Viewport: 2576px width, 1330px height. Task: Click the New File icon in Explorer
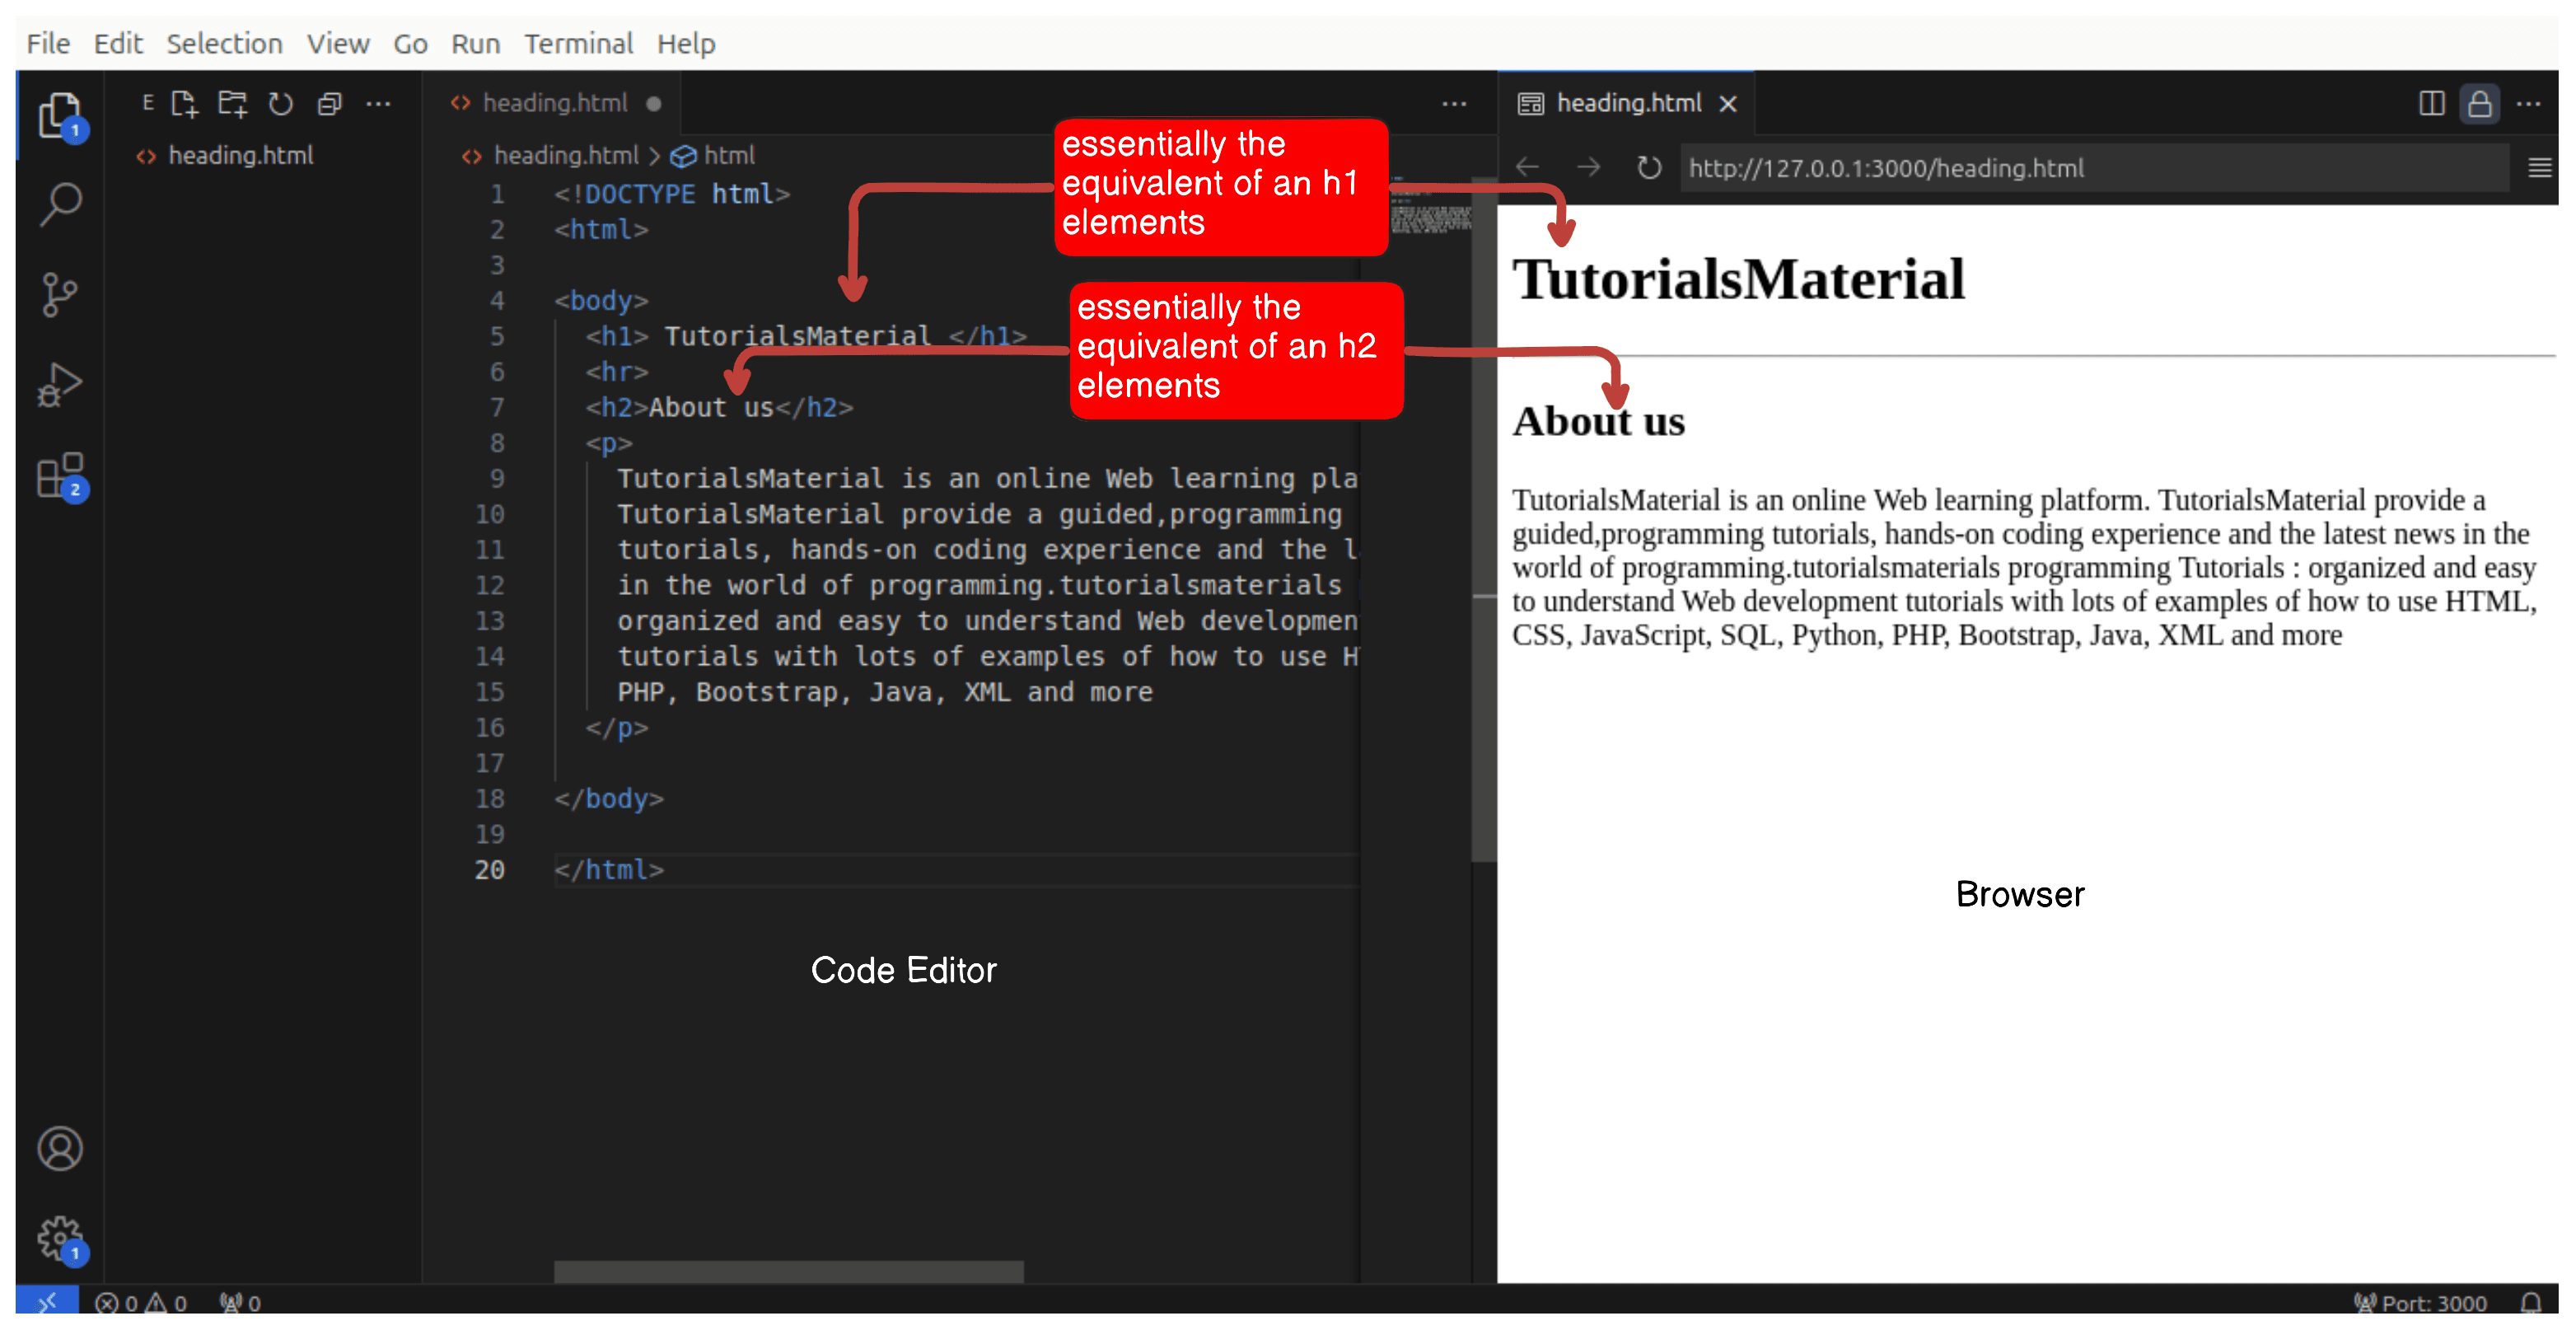pyautogui.click(x=185, y=104)
